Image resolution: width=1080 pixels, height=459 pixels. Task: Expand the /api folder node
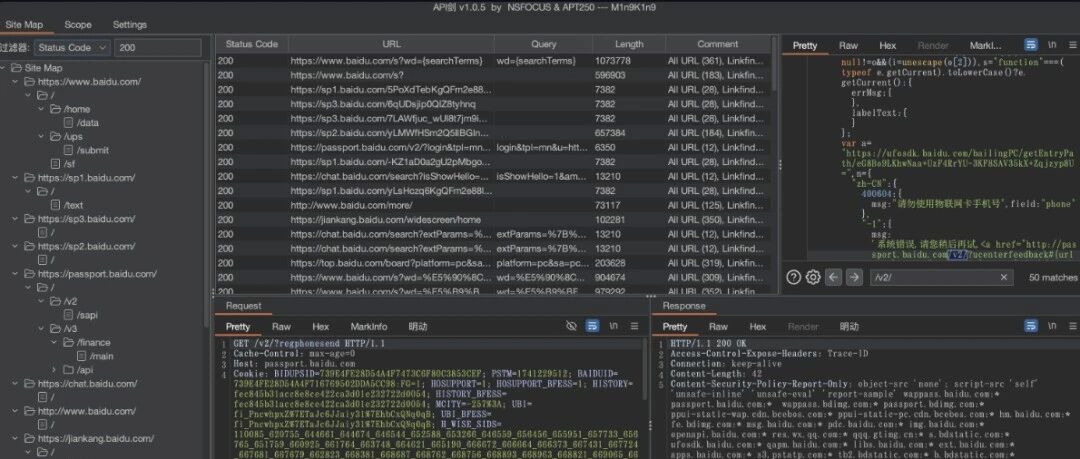pyautogui.click(x=54, y=370)
